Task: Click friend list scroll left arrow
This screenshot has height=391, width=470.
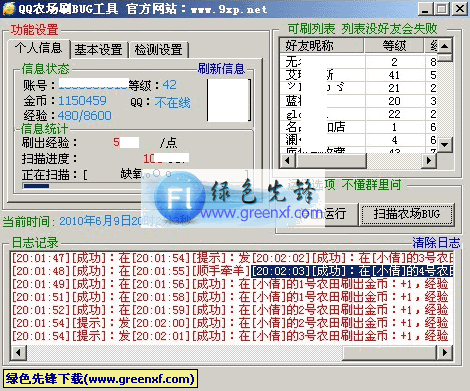Action: [x=288, y=161]
